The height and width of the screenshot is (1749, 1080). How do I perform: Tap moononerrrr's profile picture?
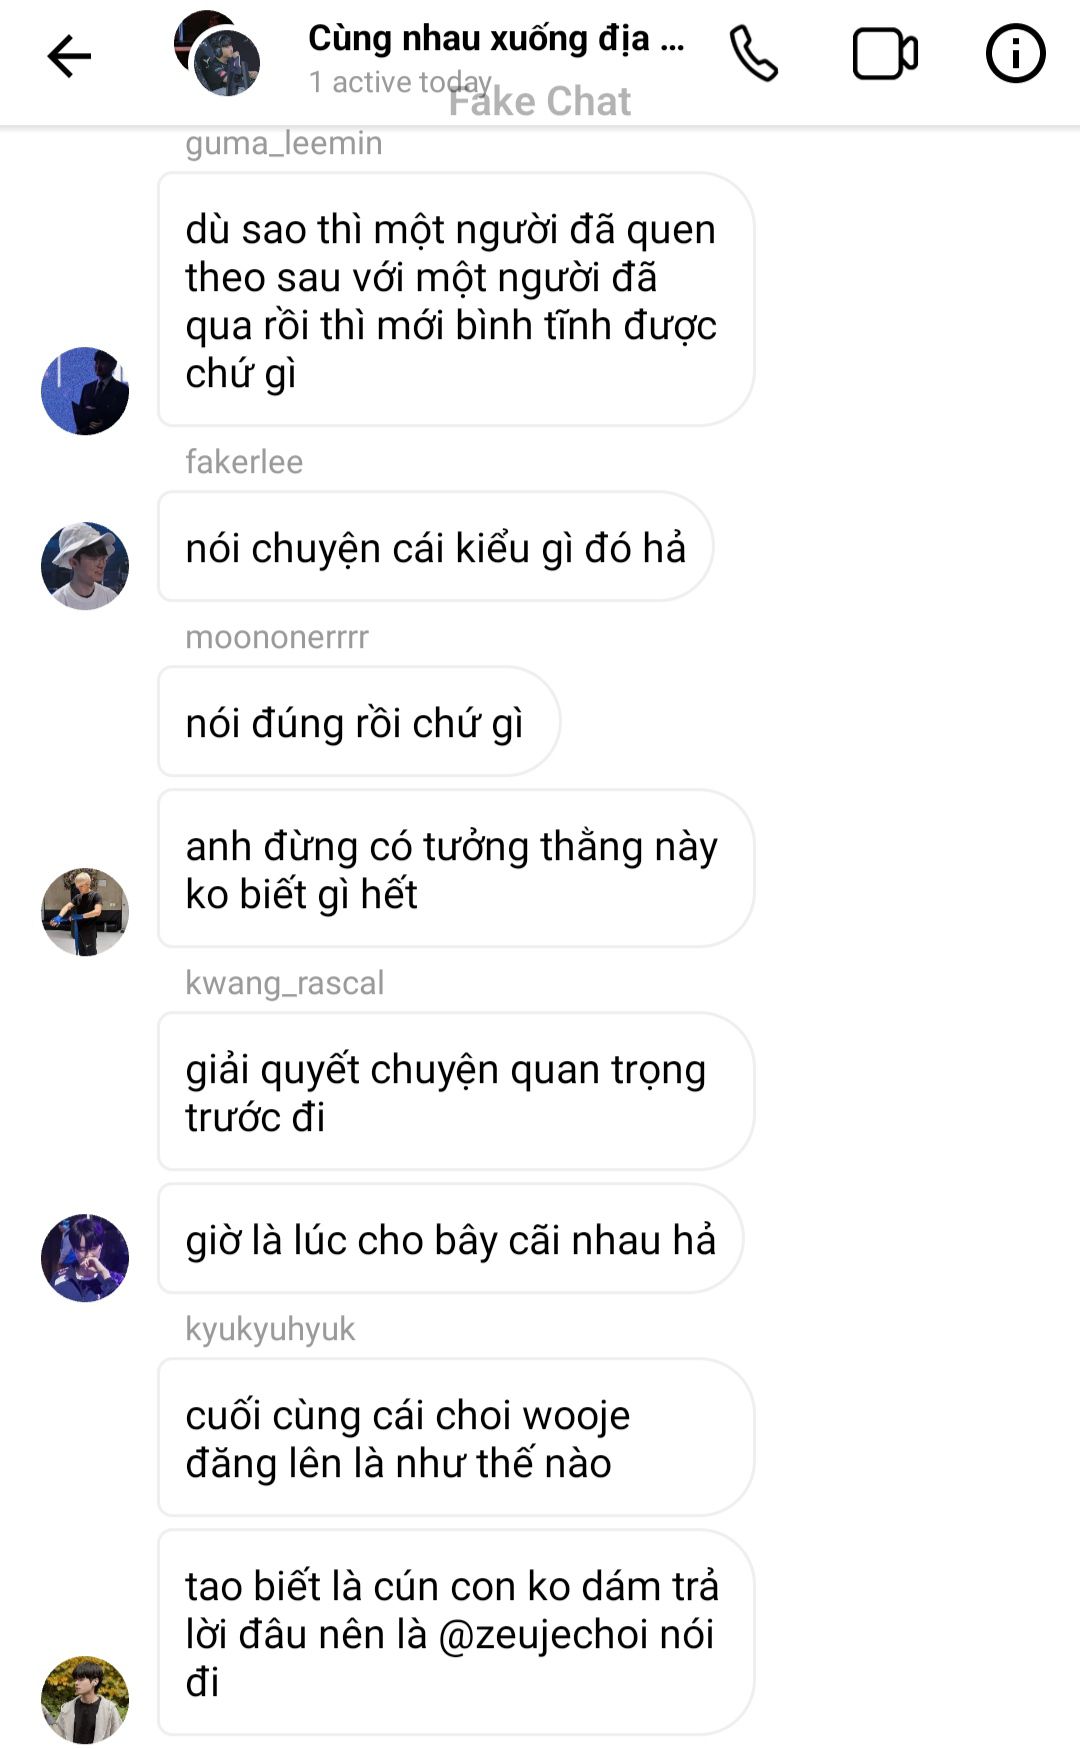coord(85,912)
